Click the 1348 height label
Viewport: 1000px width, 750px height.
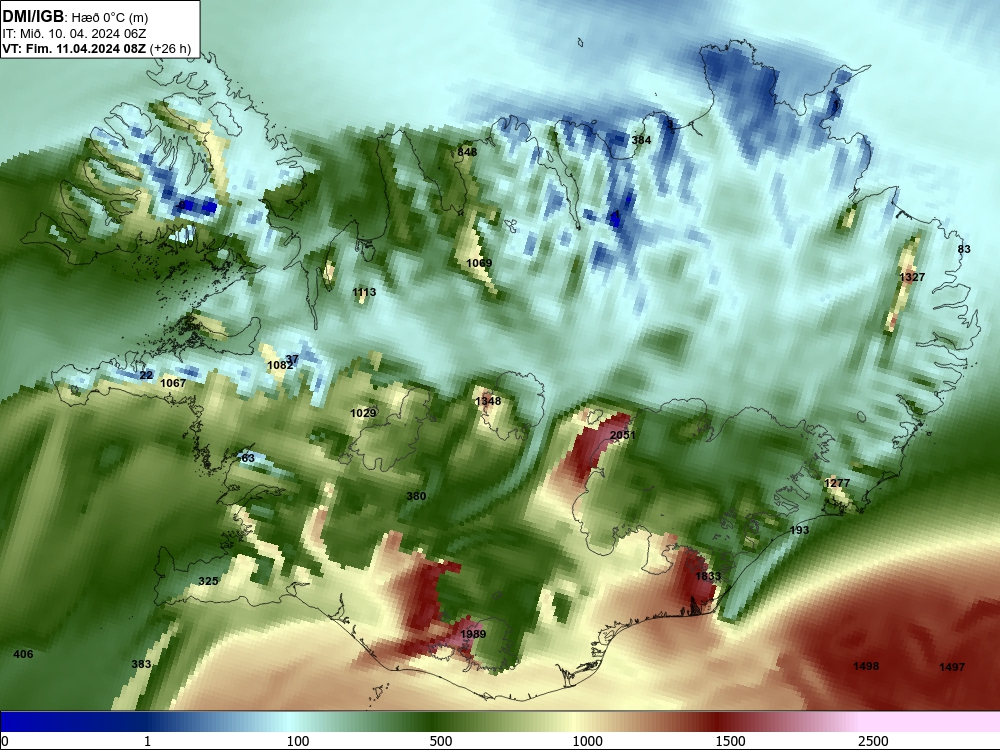(x=488, y=401)
